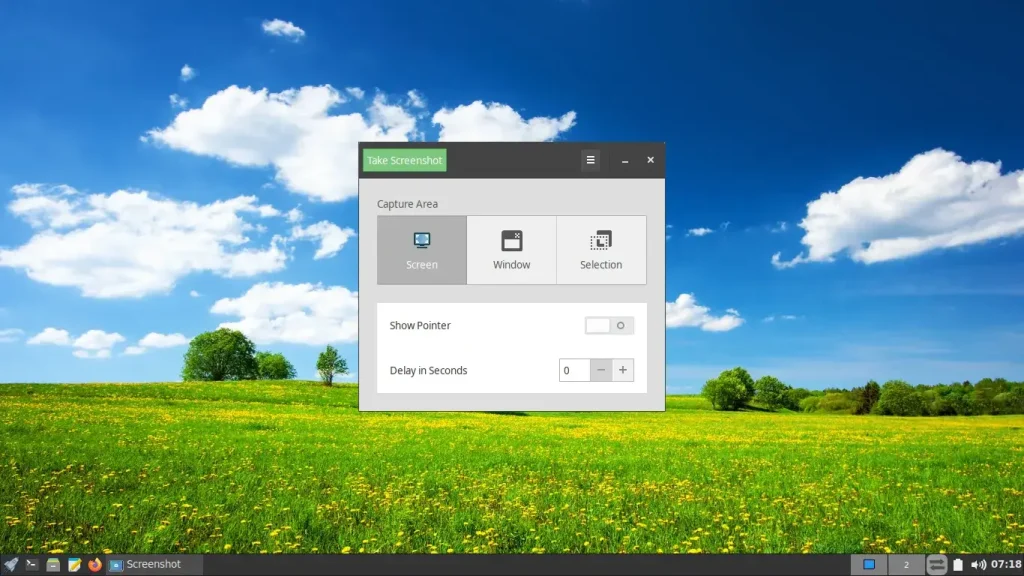Viewport: 1024px width, 576px height.
Task: Launch Firefox from the taskbar
Action: point(95,564)
